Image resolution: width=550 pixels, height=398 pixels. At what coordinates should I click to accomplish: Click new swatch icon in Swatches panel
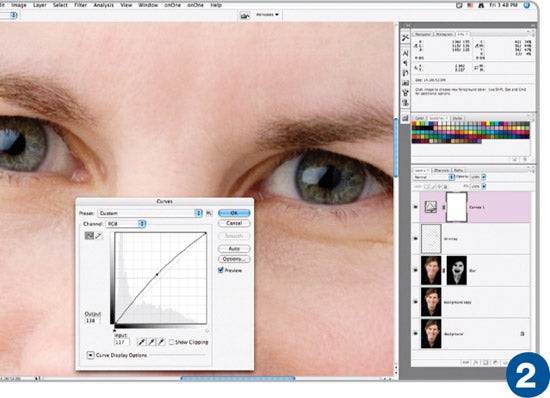(x=515, y=159)
